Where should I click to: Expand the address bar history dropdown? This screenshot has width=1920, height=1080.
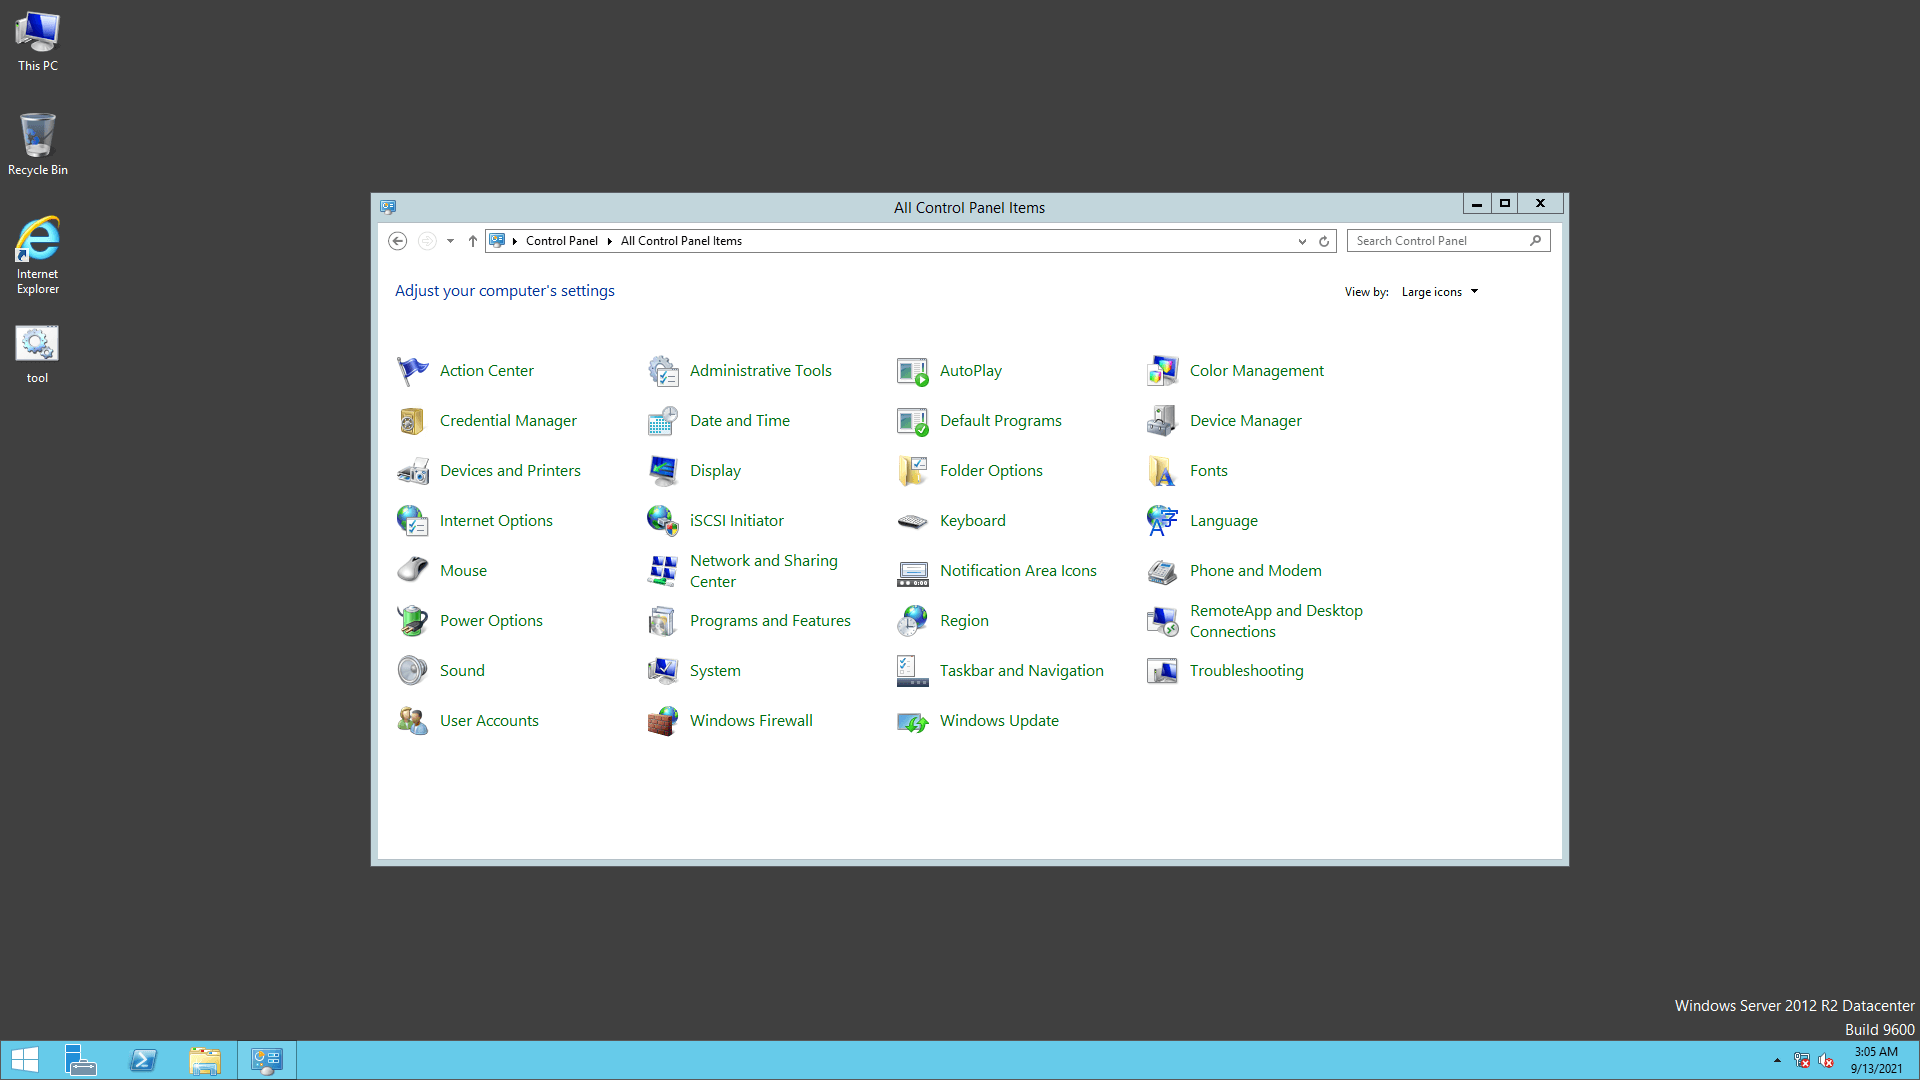[x=1302, y=241]
